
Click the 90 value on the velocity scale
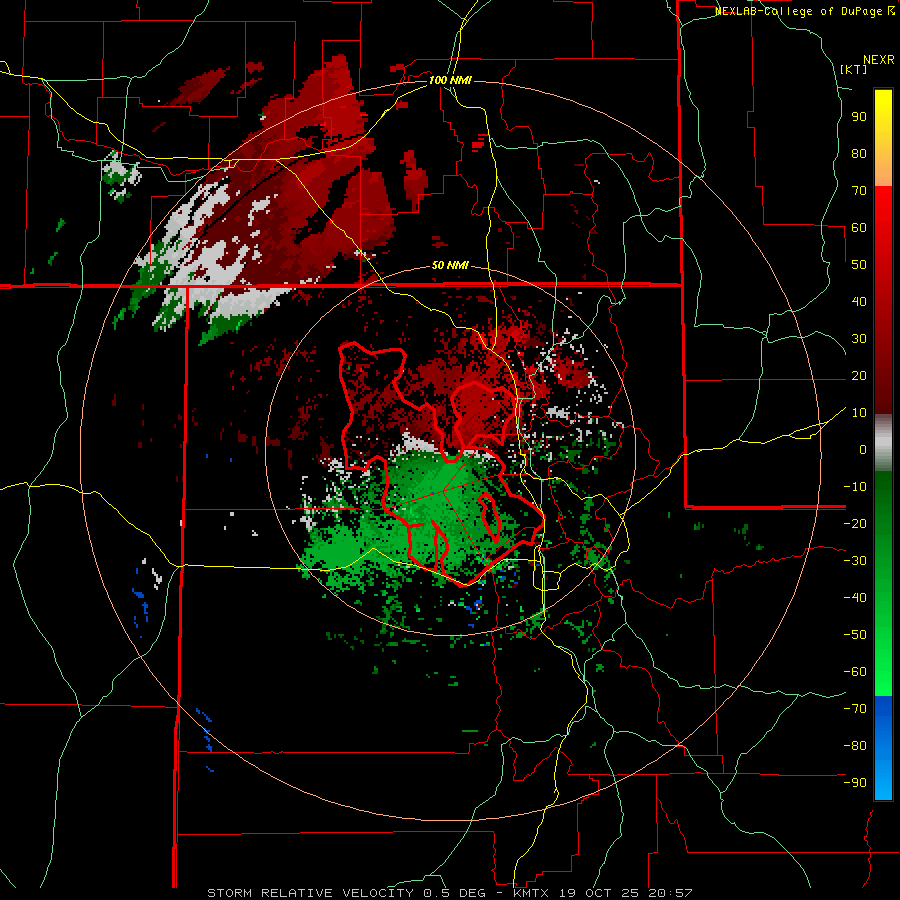[x=859, y=117]
